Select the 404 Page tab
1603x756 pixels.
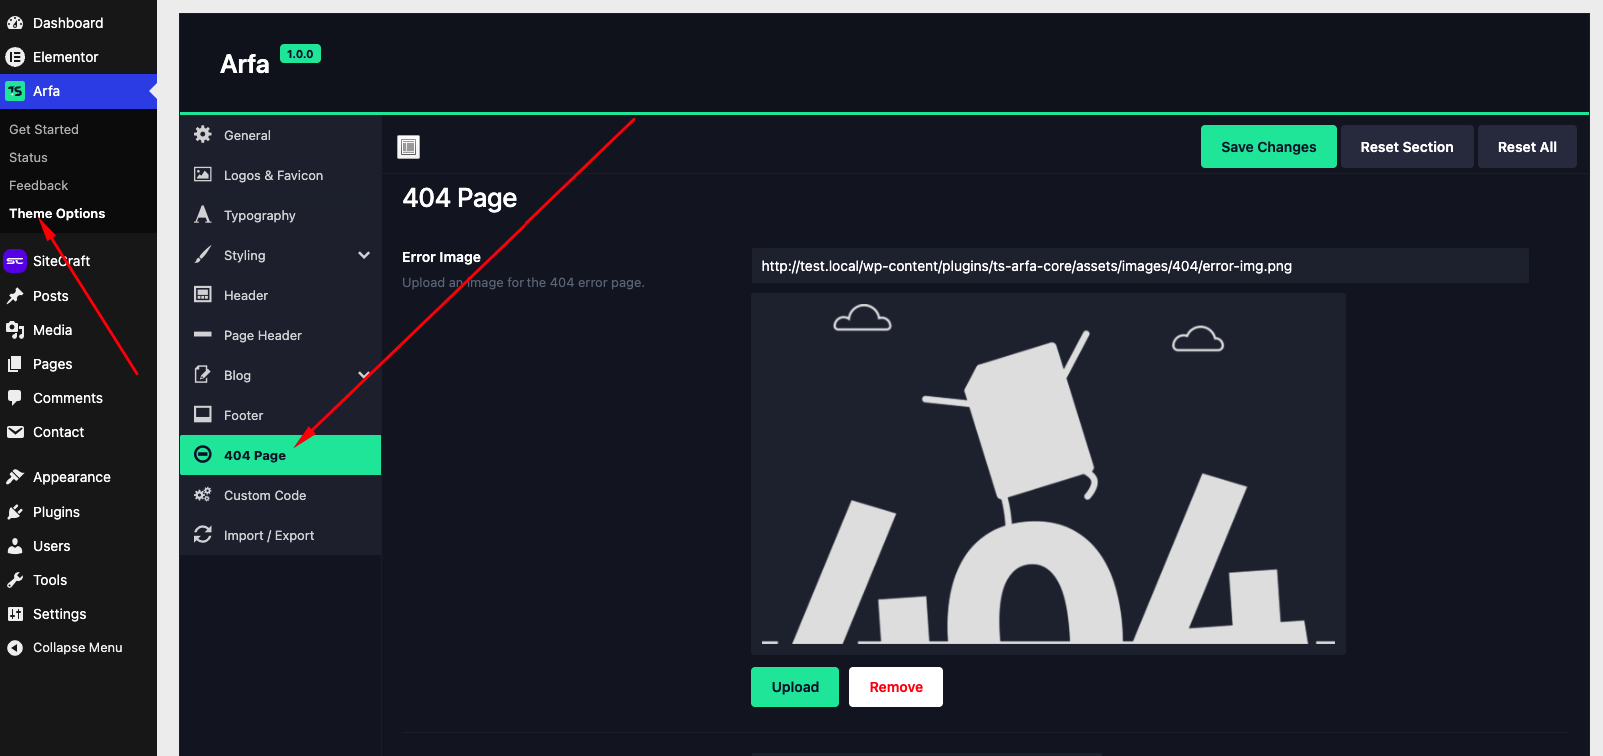click(280, 455)
